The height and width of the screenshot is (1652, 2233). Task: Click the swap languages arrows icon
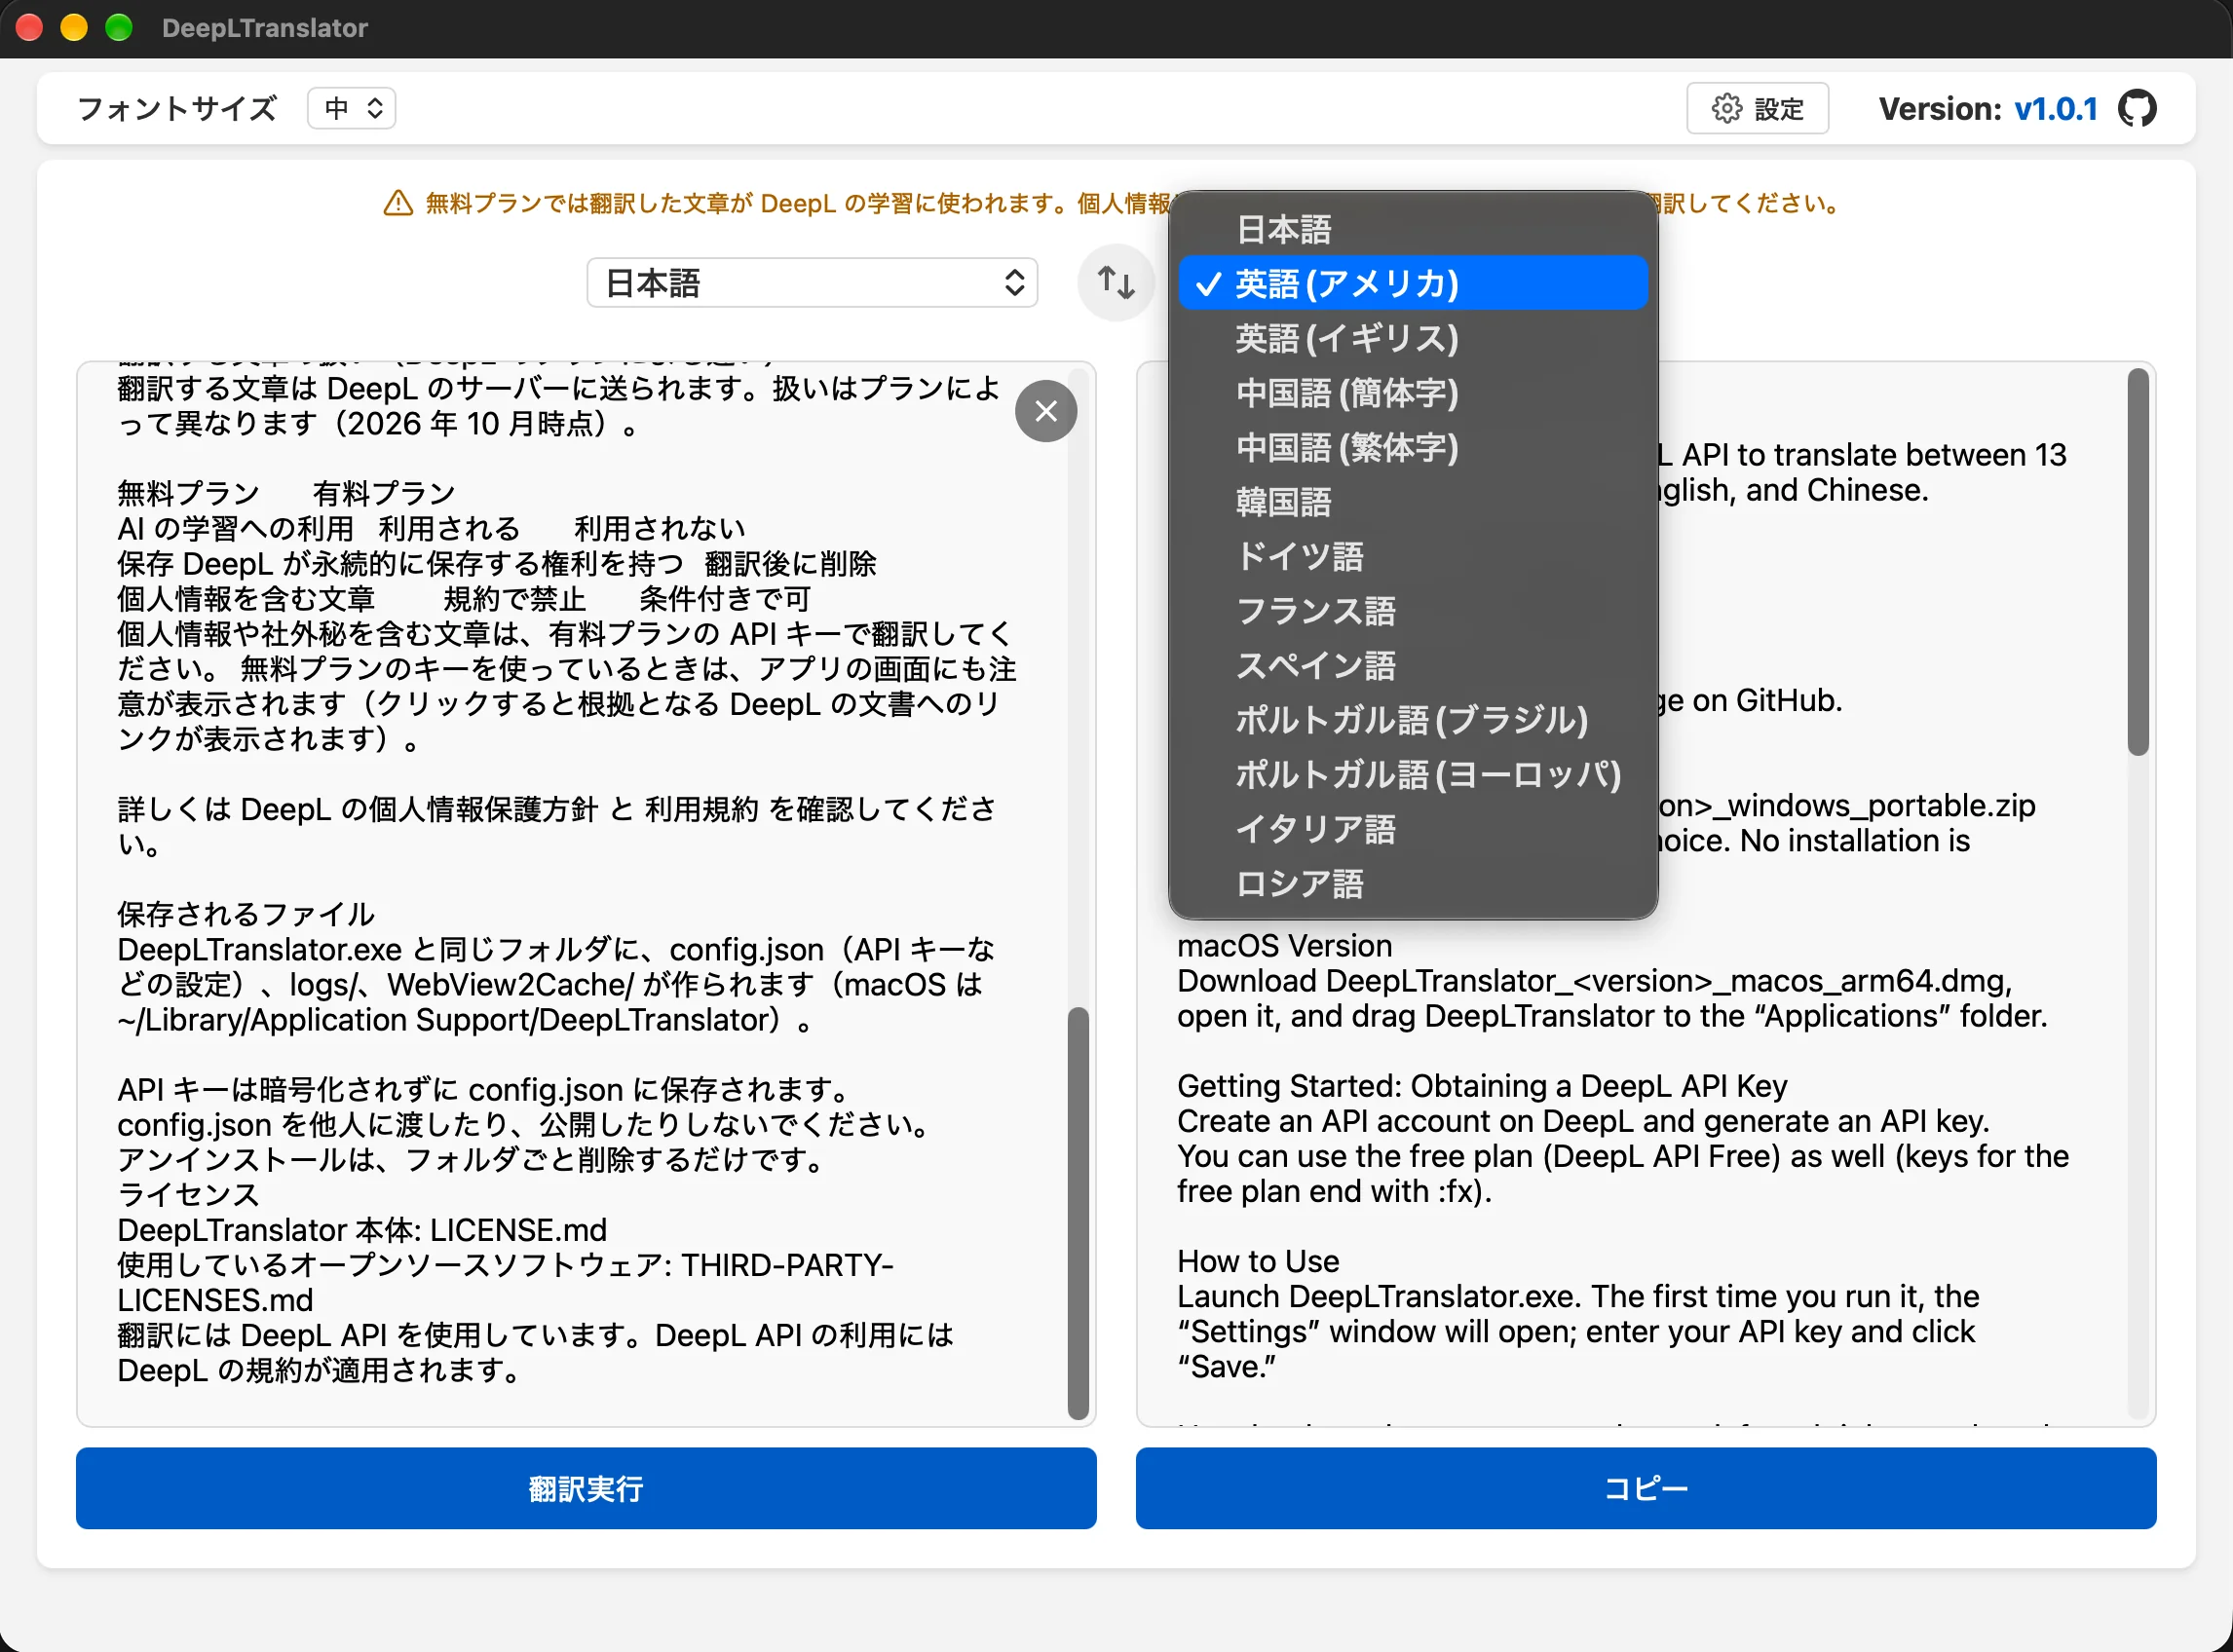click(1116, 282)
